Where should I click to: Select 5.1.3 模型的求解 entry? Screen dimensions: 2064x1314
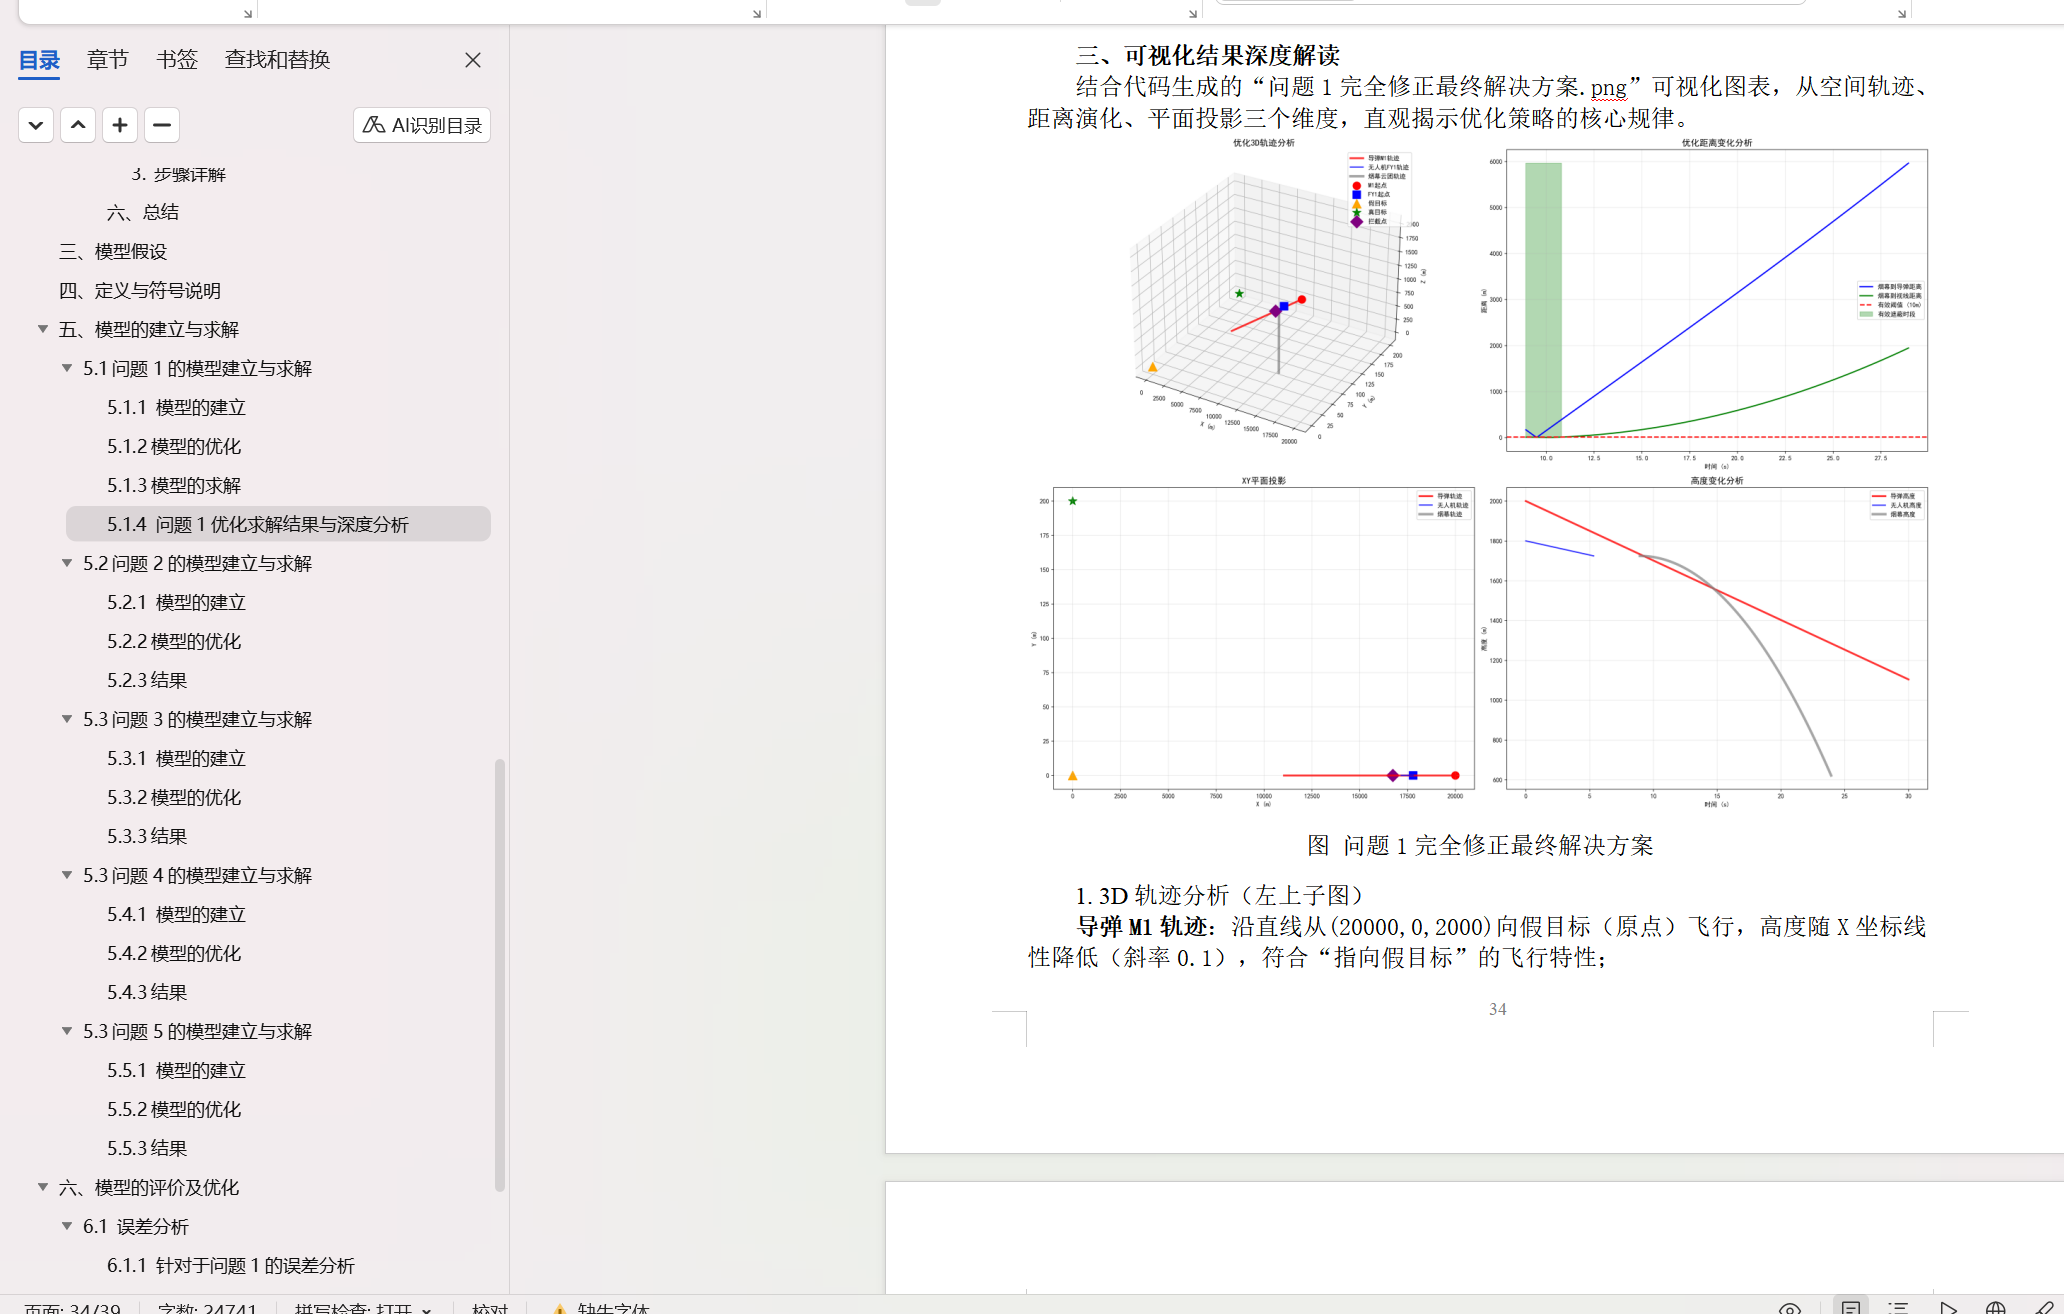[x=174, y=485]
